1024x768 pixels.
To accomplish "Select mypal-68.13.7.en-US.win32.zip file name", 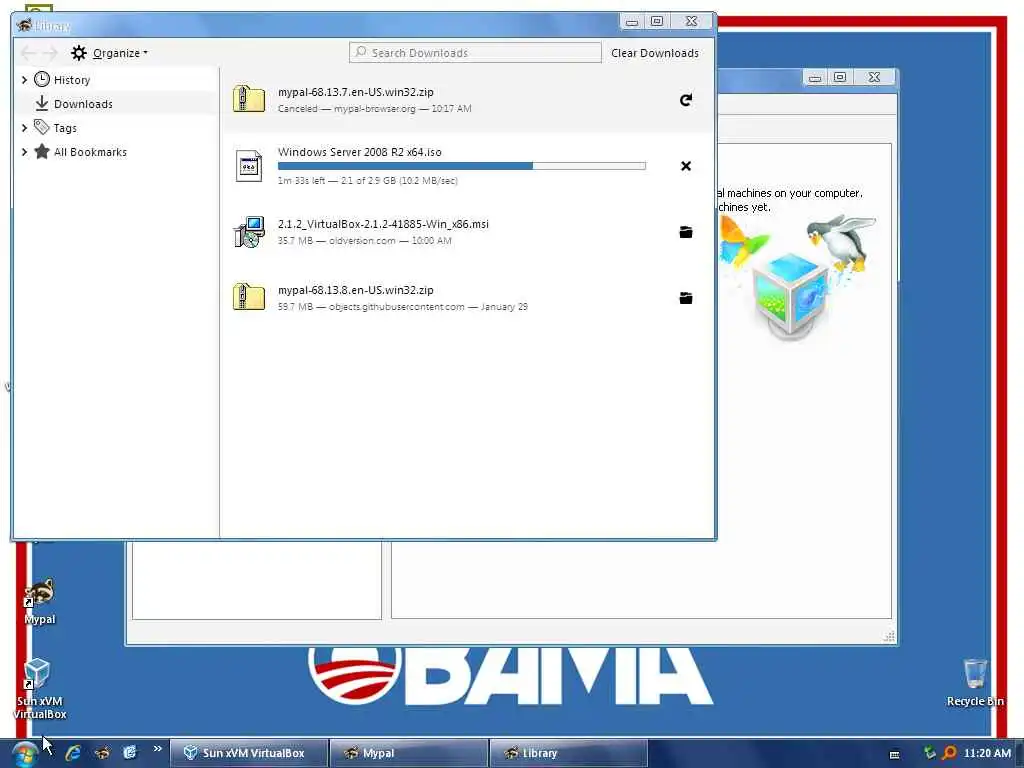I will click(x=356, y=92).
